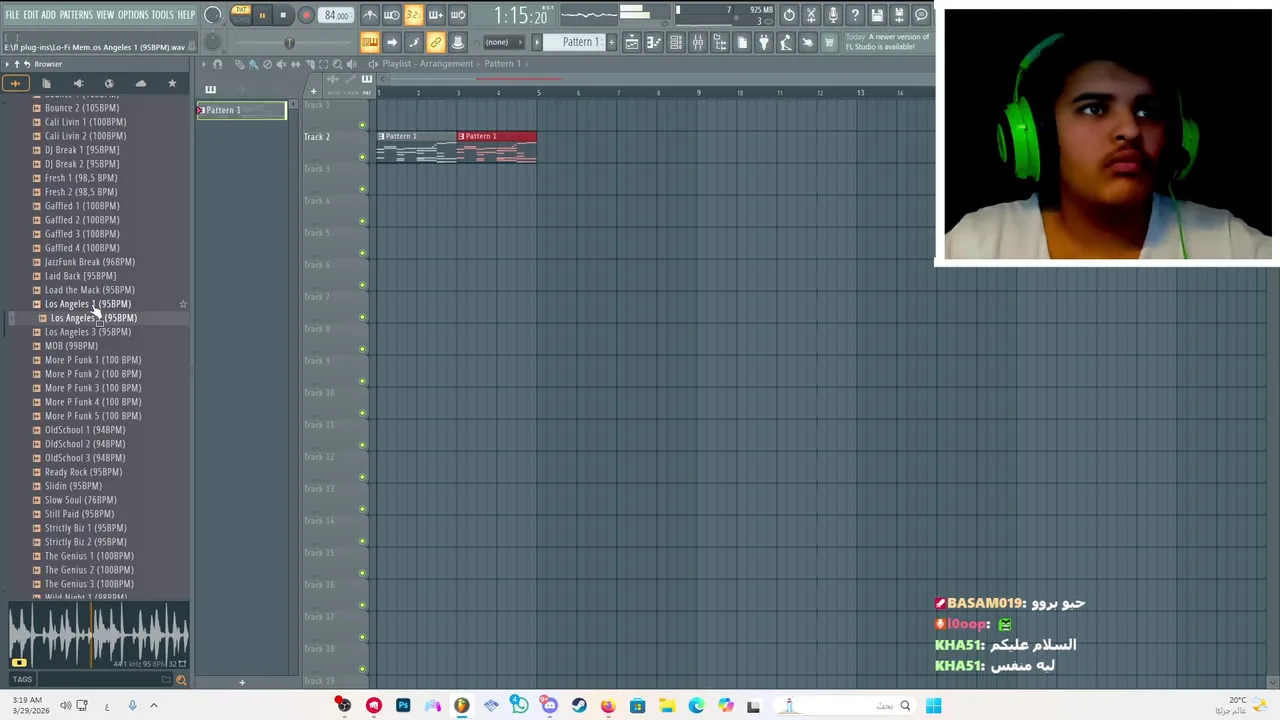Screen dimensions: 1280x720
Task: Open the ADD menu
Action: [x=48, y=15]
